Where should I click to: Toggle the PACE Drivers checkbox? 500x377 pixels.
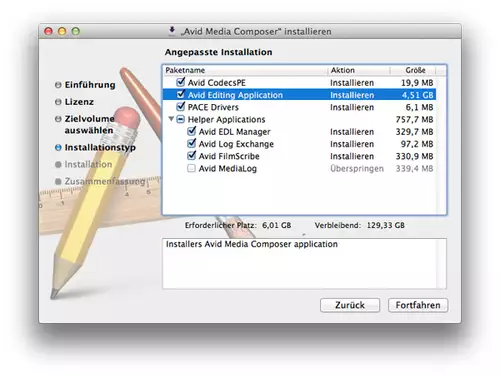(181, 107)
